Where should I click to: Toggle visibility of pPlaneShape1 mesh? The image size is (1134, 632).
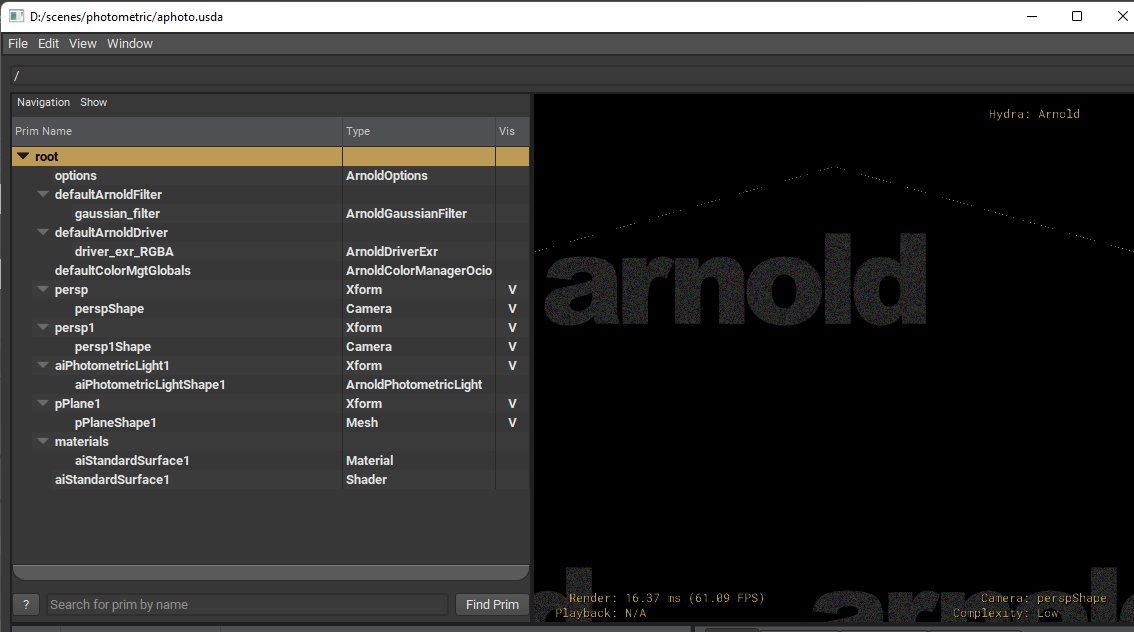click(512, 422)
